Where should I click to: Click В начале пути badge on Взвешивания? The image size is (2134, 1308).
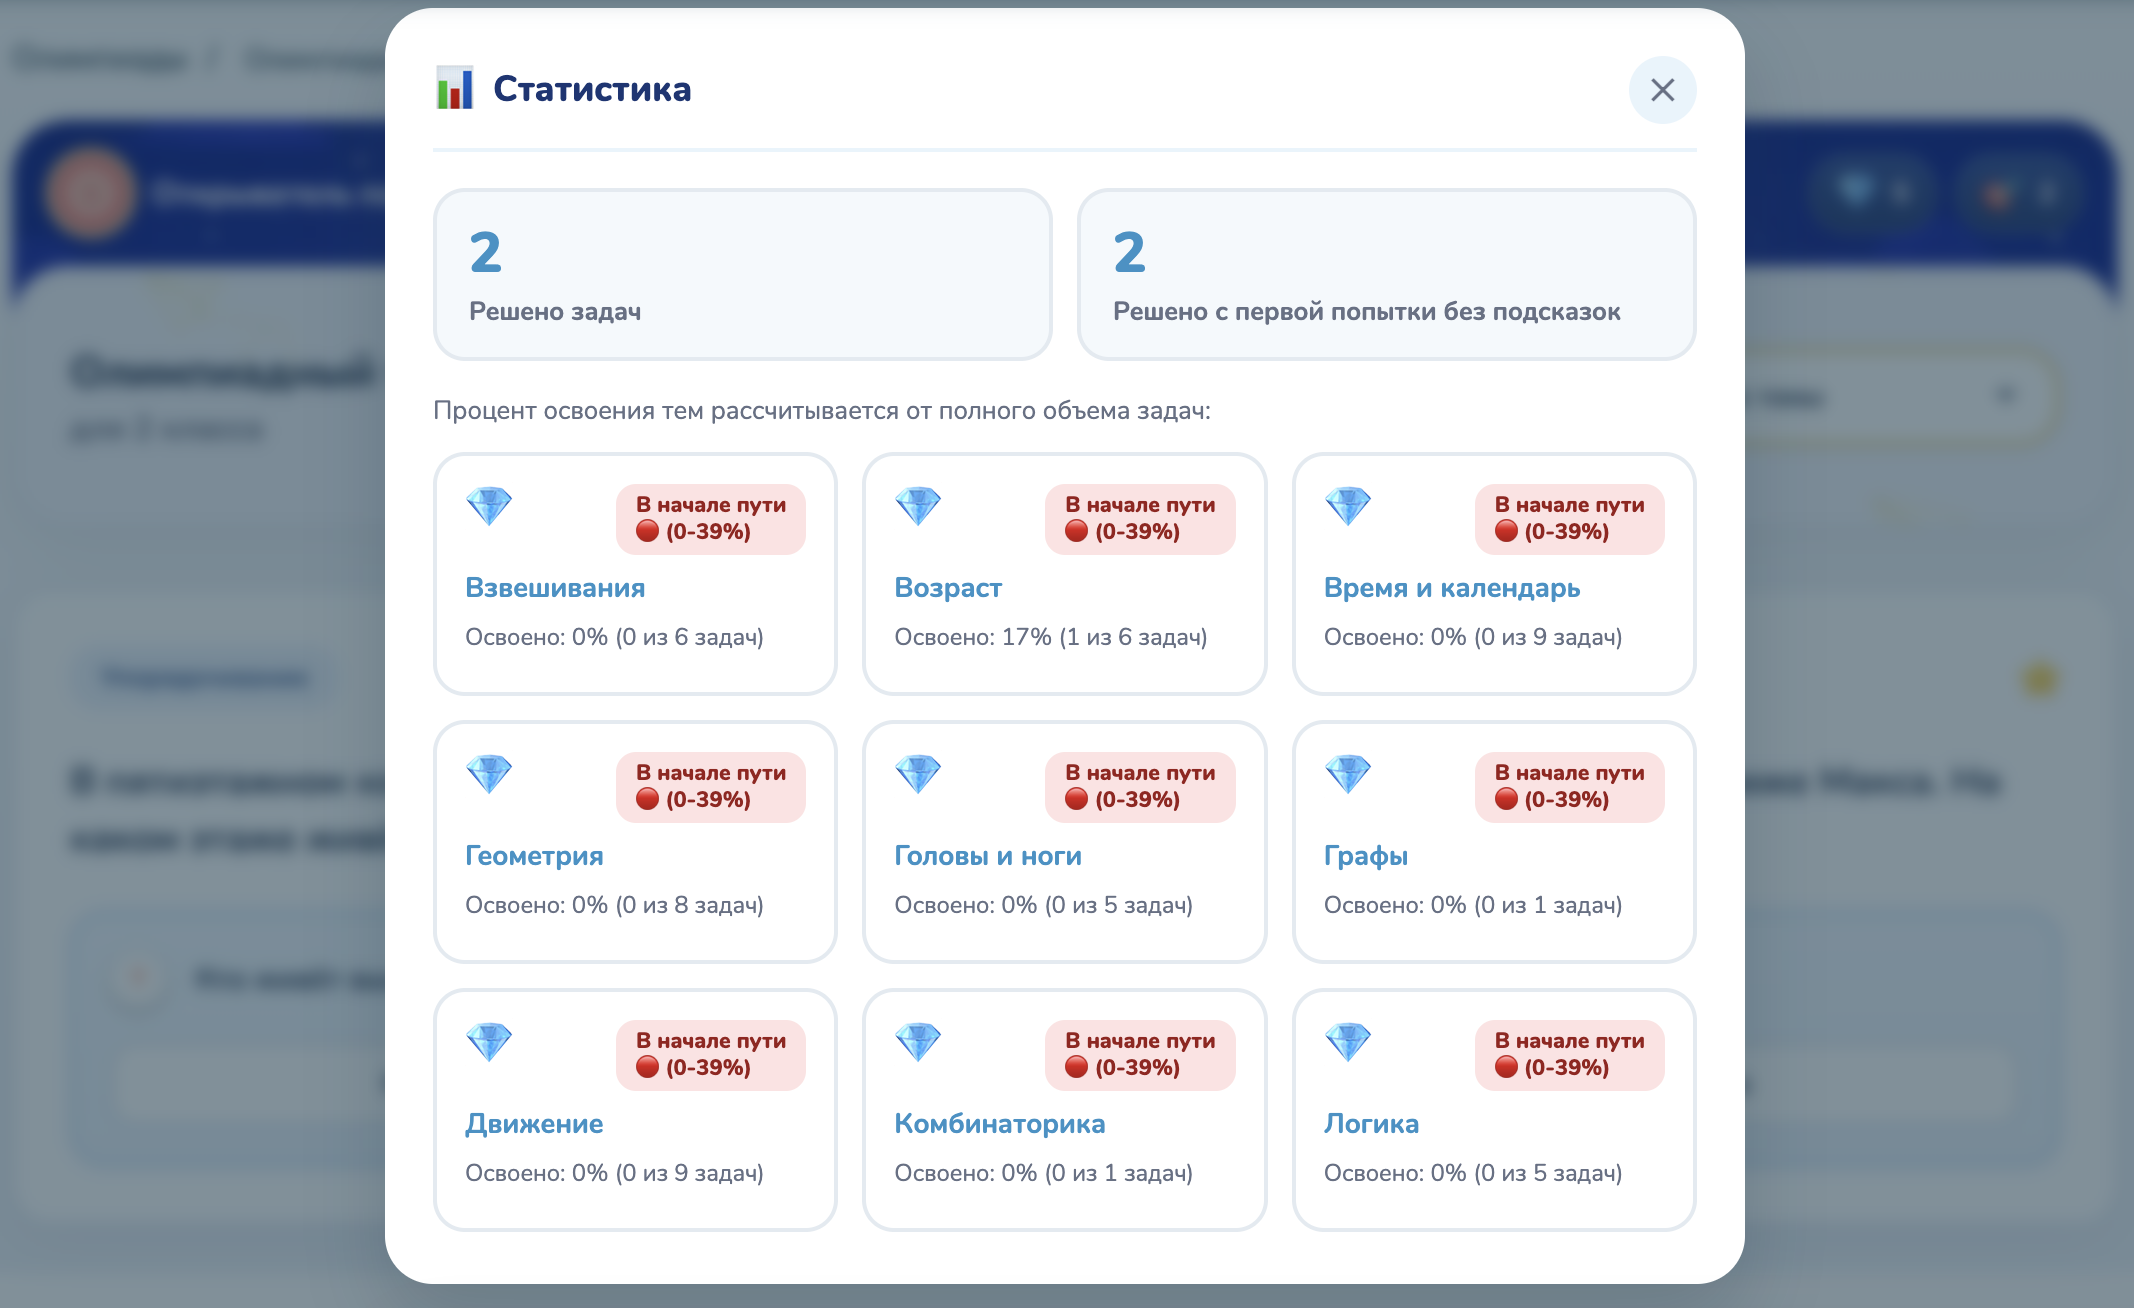pyautogui.click(x=711, y=519)
